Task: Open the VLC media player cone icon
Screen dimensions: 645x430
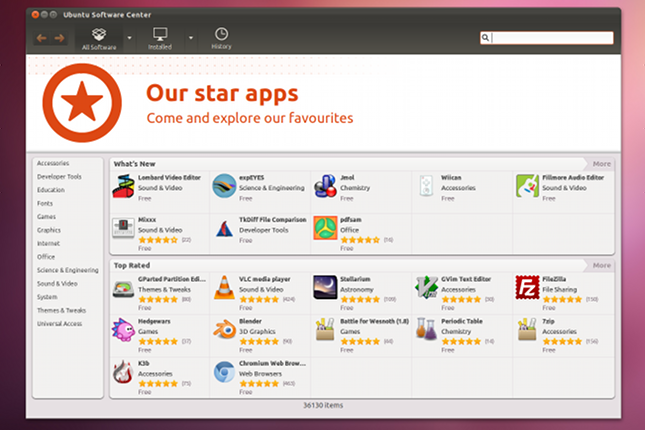Action: tap(224, 288)
